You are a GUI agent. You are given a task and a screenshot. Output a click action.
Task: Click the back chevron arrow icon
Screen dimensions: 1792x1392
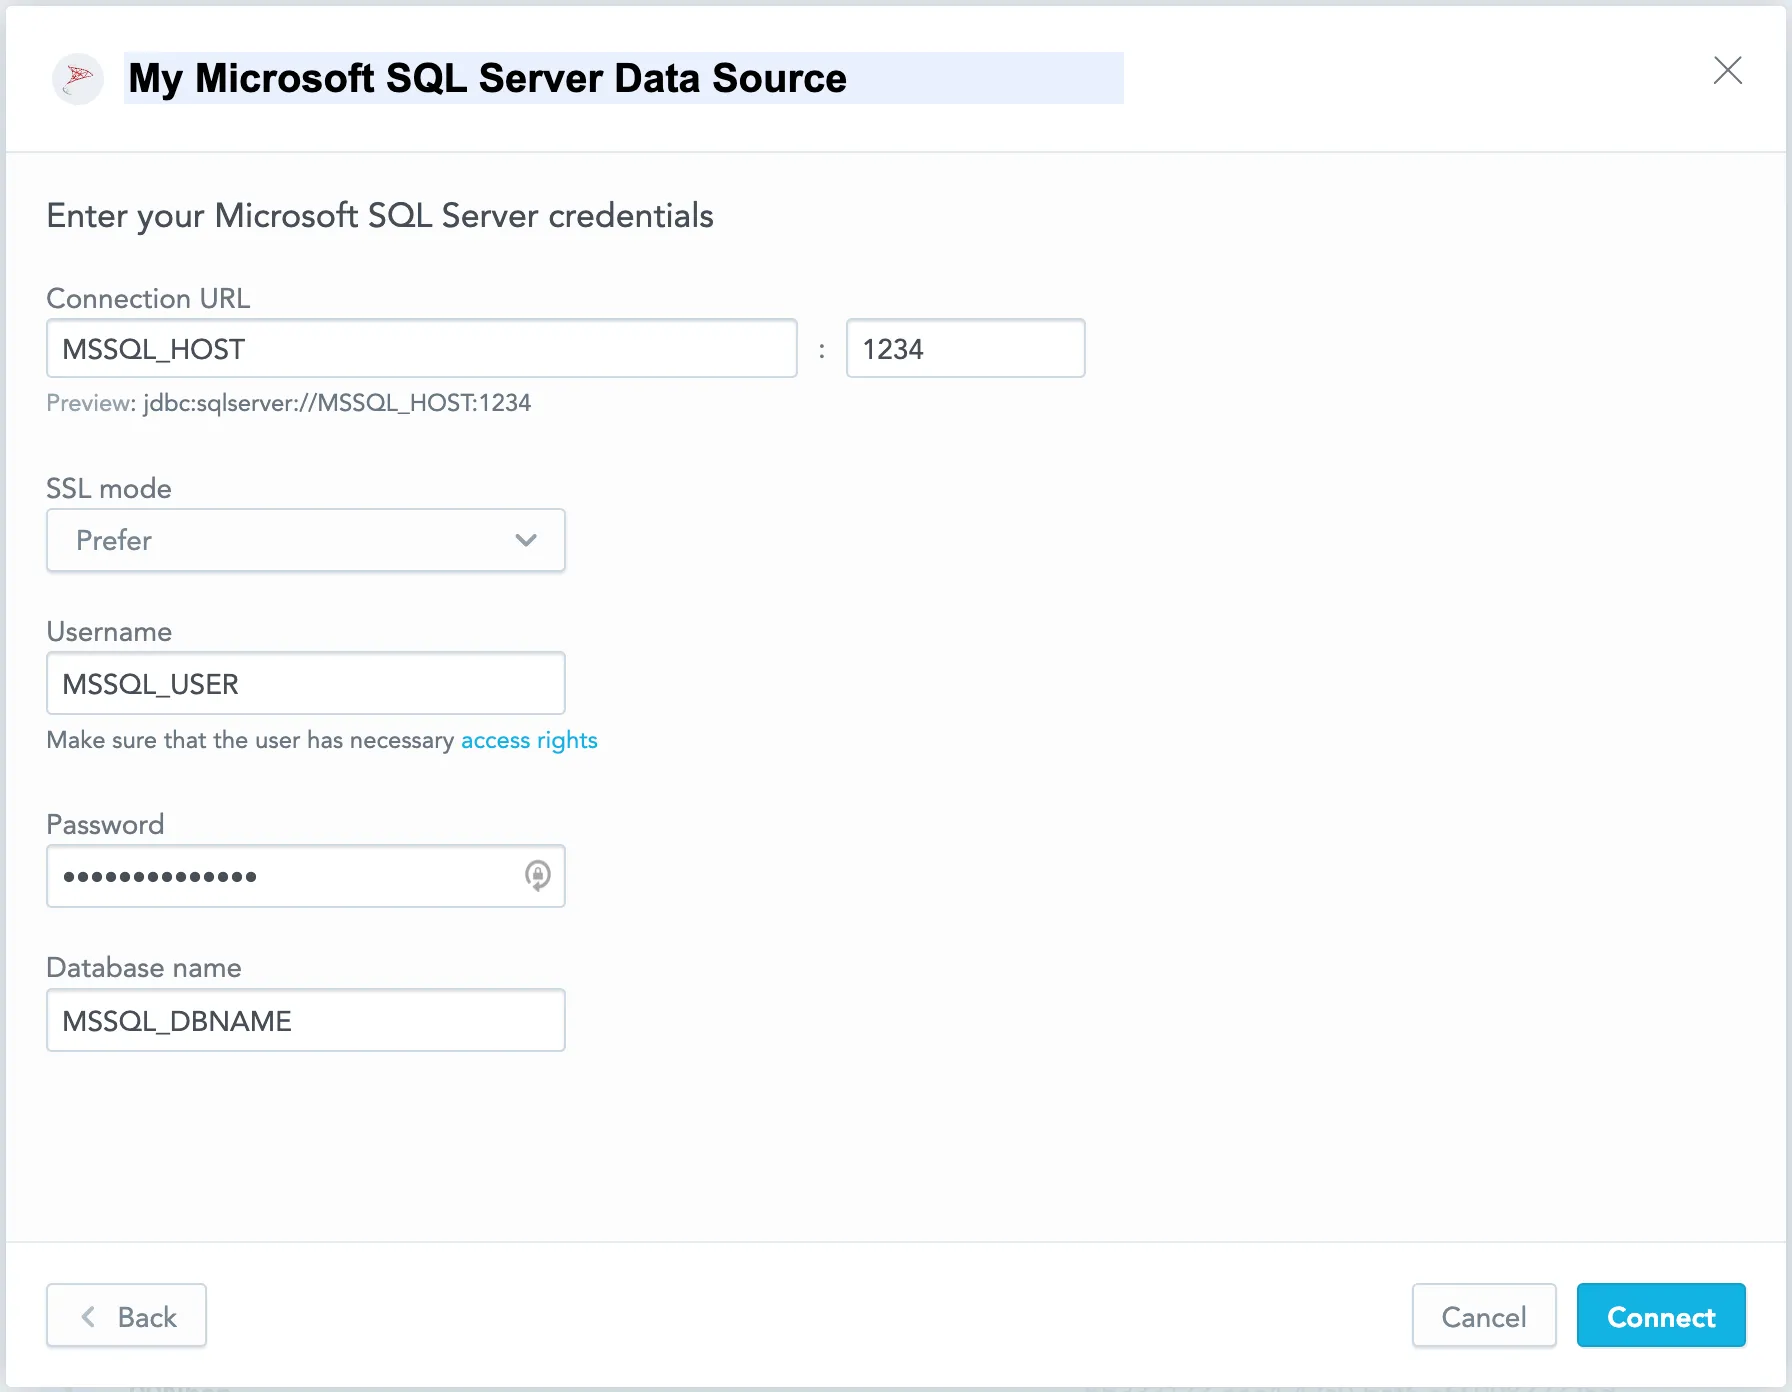point(88,1316)
